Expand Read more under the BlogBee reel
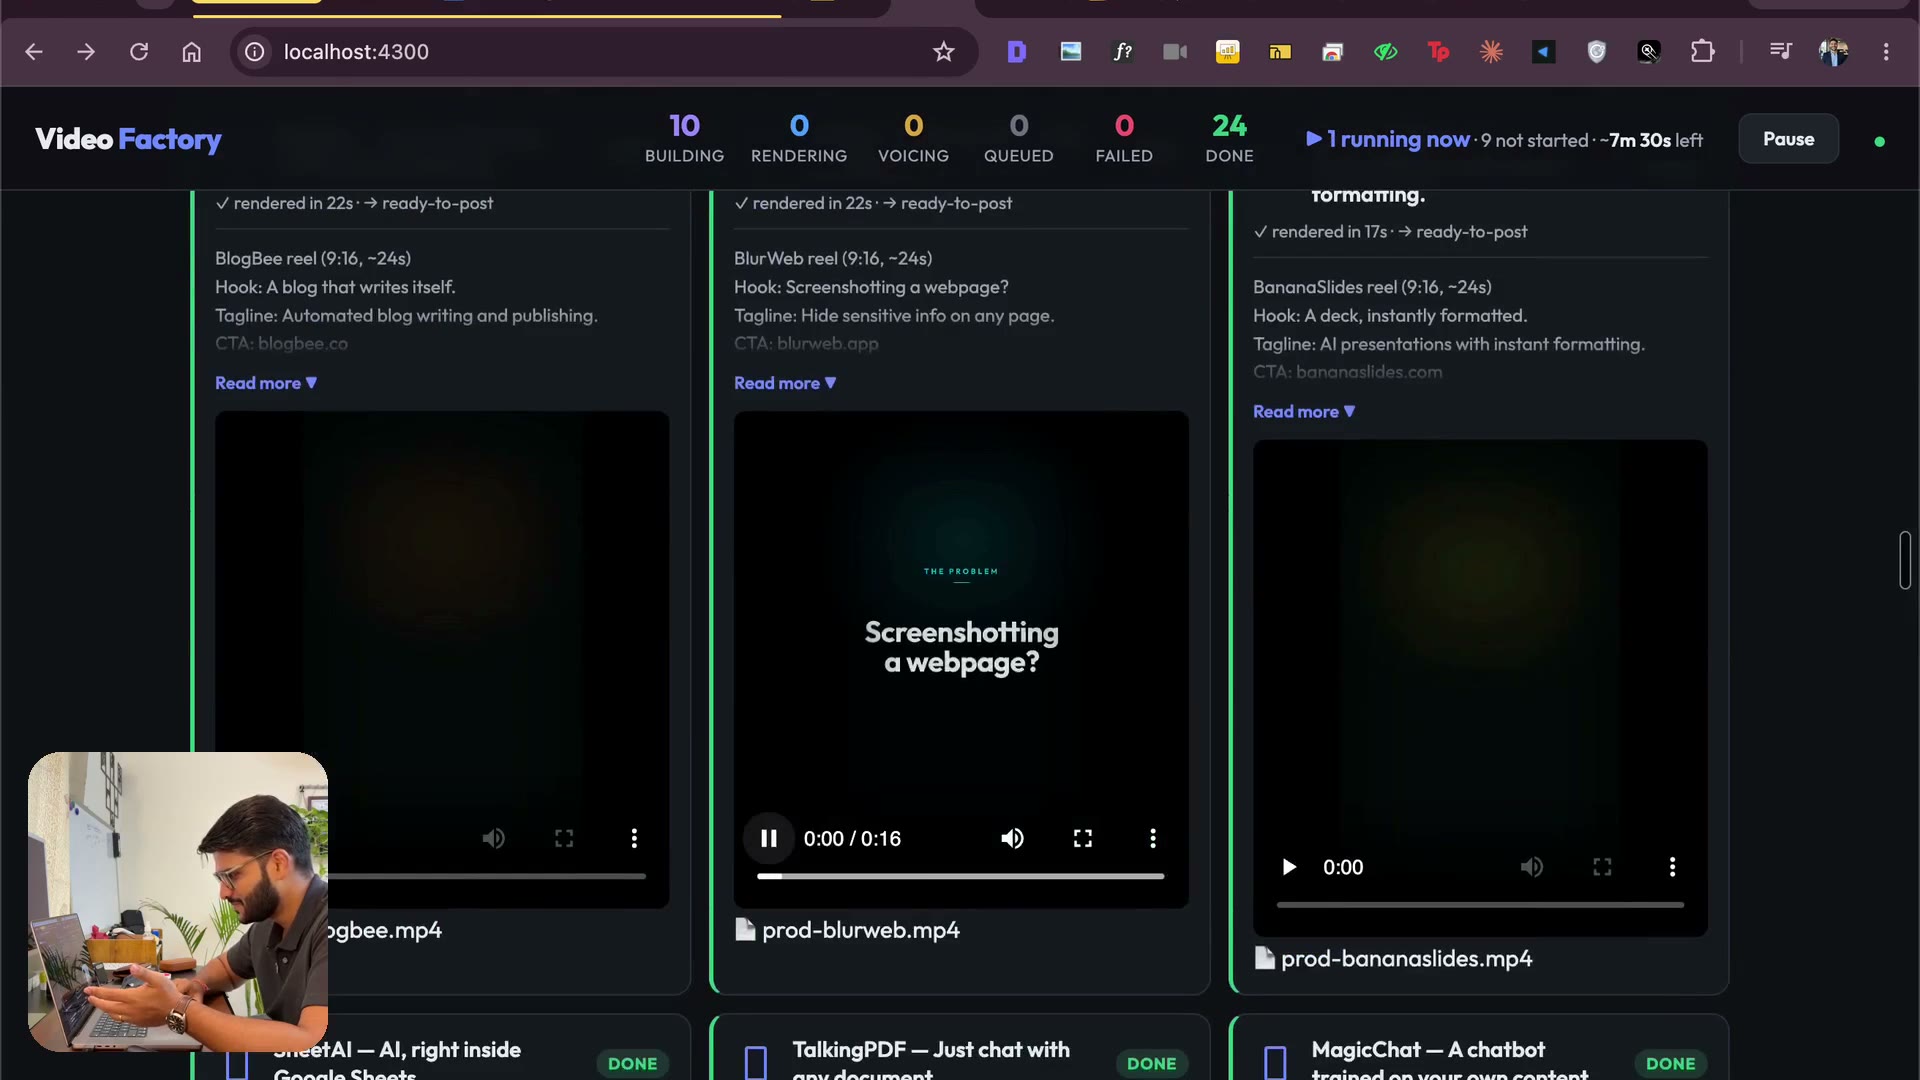 (x=266, y=383)
